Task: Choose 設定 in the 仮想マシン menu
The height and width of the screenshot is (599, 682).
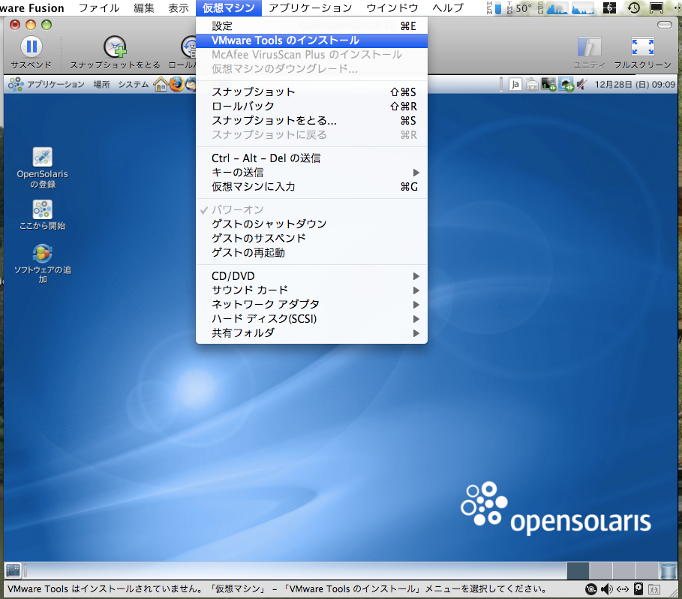Action: [311, 26]
